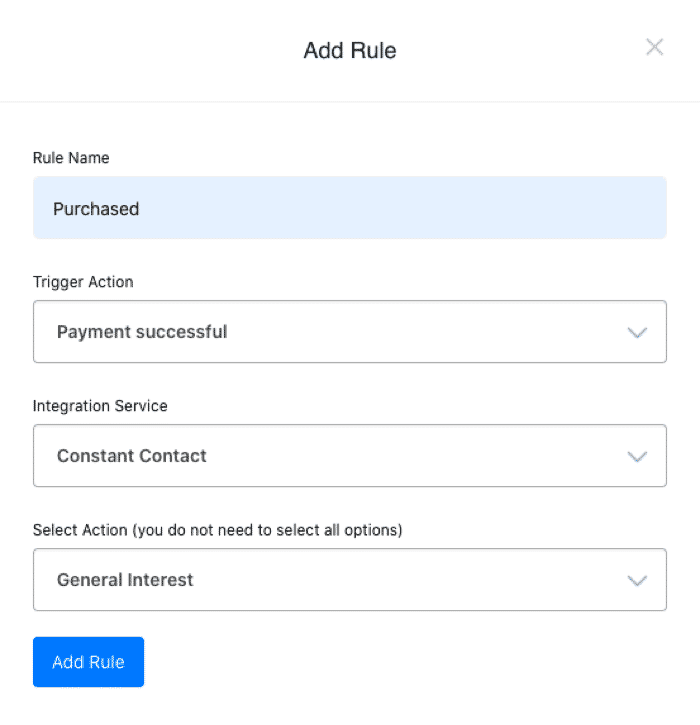The width and height of the screenshot is (700, 725).
Task: Click the Select Action label text
Action: click(x=80, y=530)
